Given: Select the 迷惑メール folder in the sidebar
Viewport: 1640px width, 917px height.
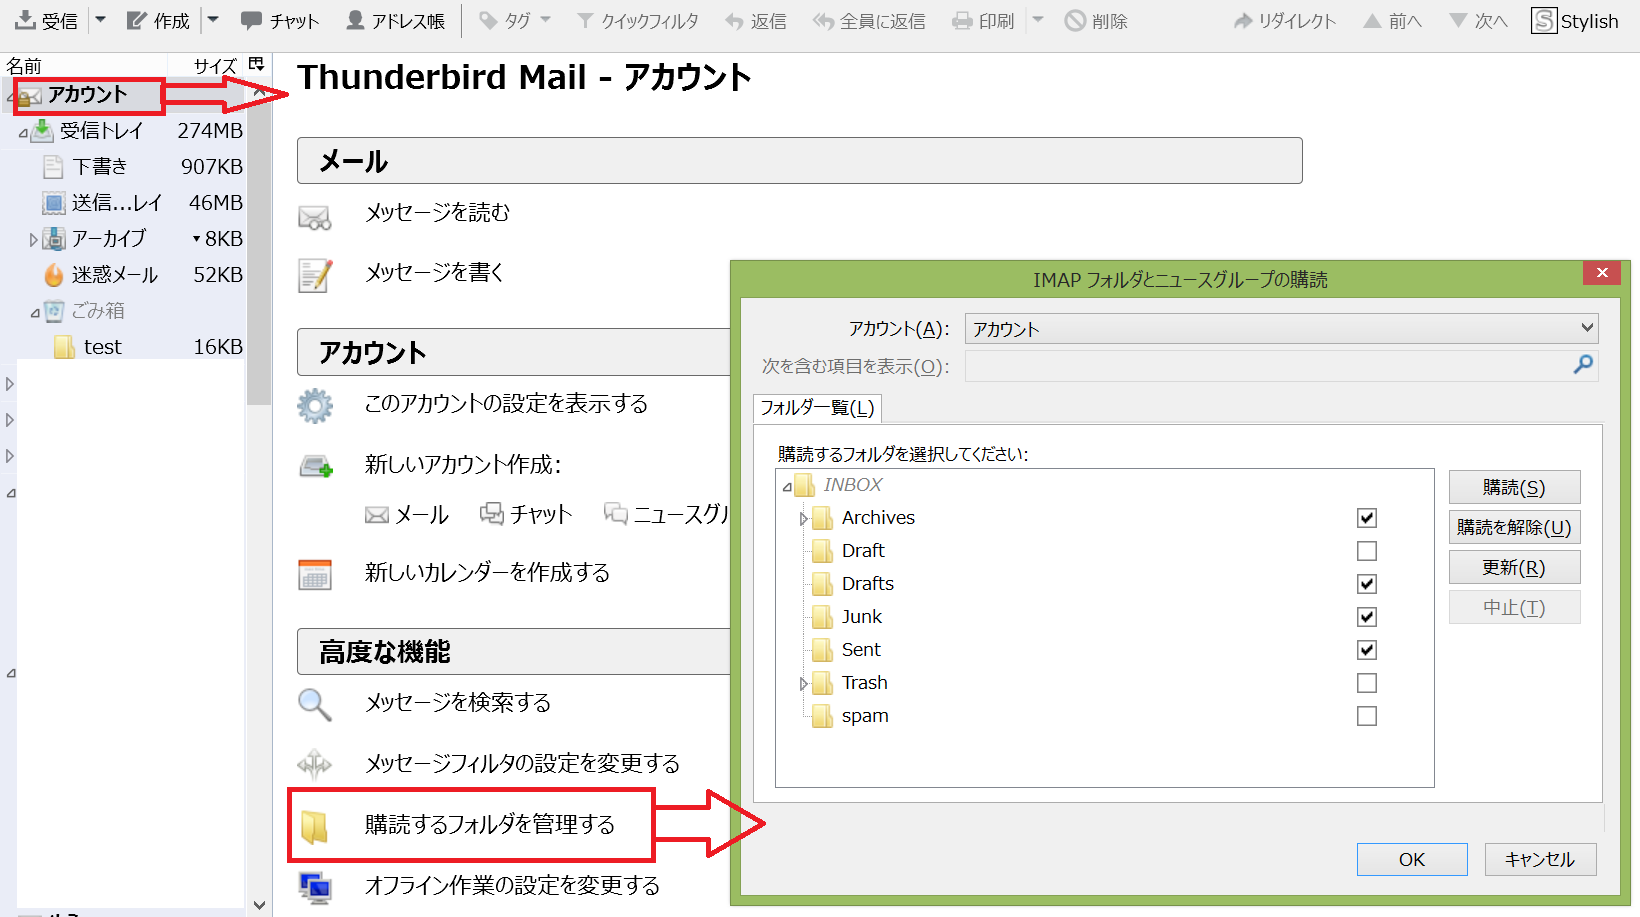Looking at the screenshot, I should click(114, 275).
